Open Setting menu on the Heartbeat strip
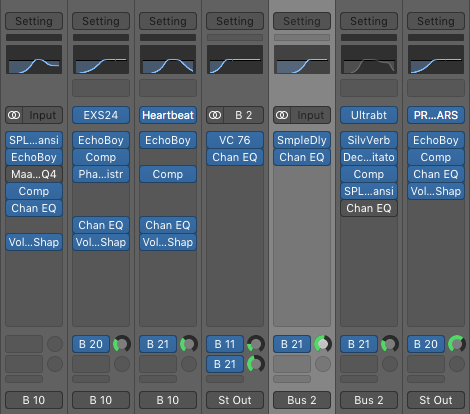The height and width of the screenshot is (414, 470). click(168, 21)
